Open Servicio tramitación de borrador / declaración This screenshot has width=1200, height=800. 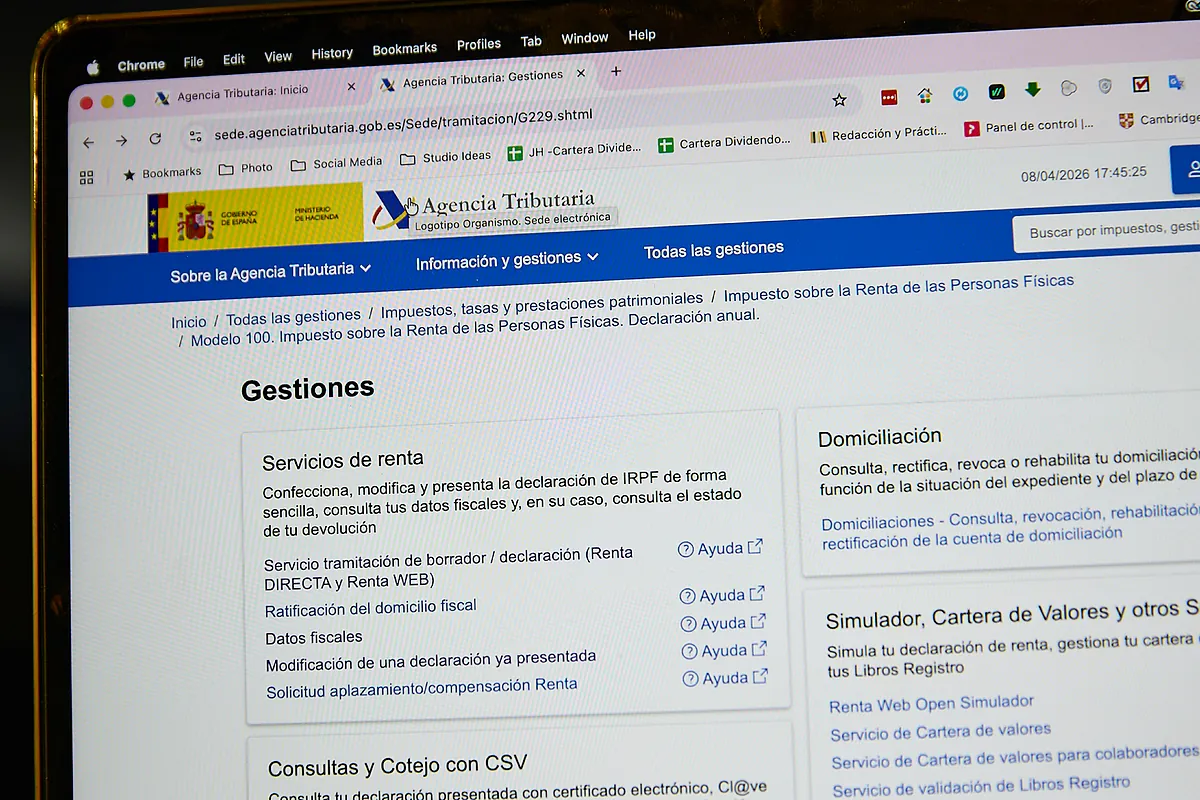(x=449, y=566)
